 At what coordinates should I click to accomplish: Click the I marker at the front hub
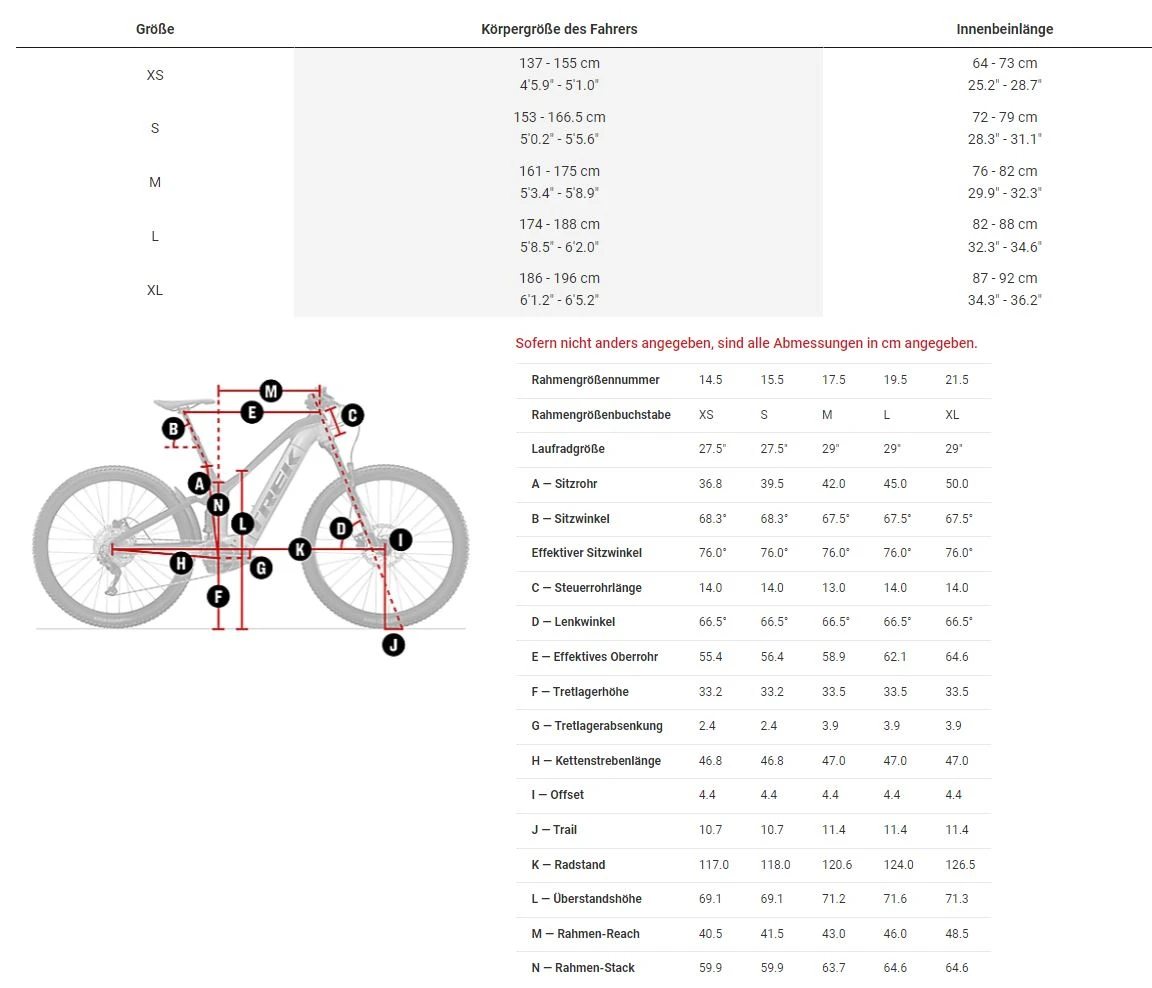[x=400, y=540]
